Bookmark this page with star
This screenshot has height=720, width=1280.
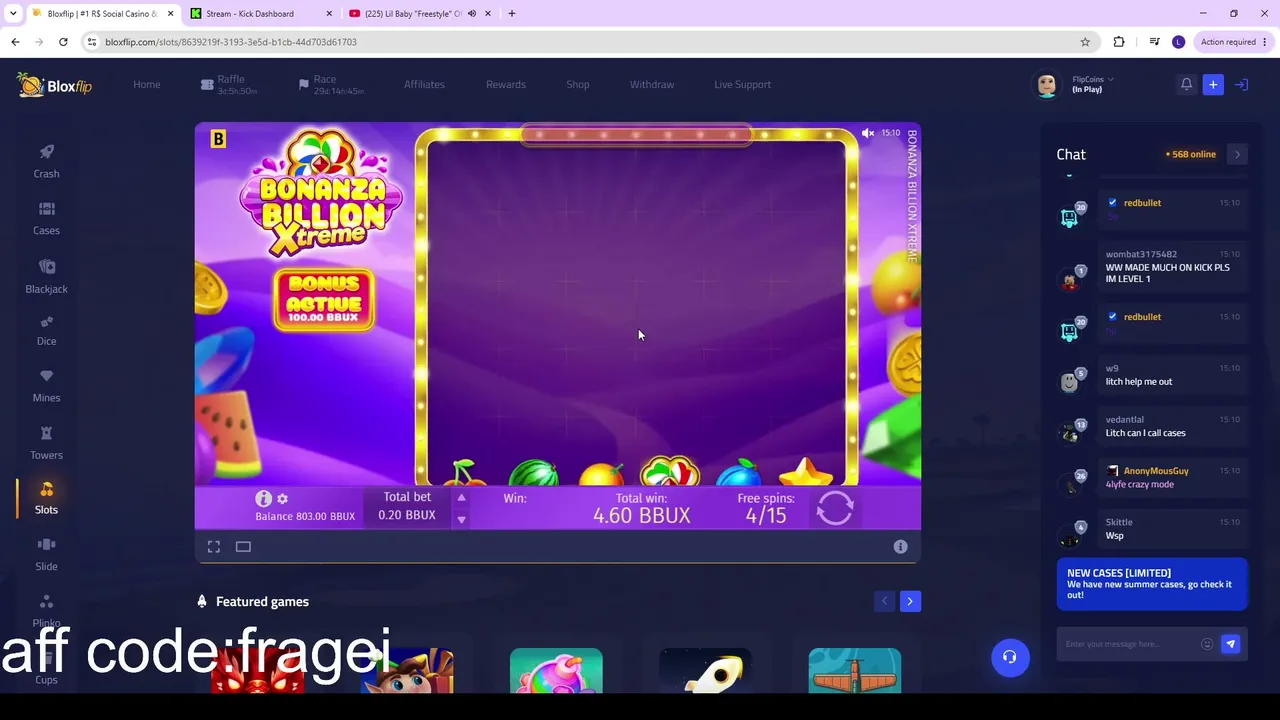click(x=1085, y=42)
